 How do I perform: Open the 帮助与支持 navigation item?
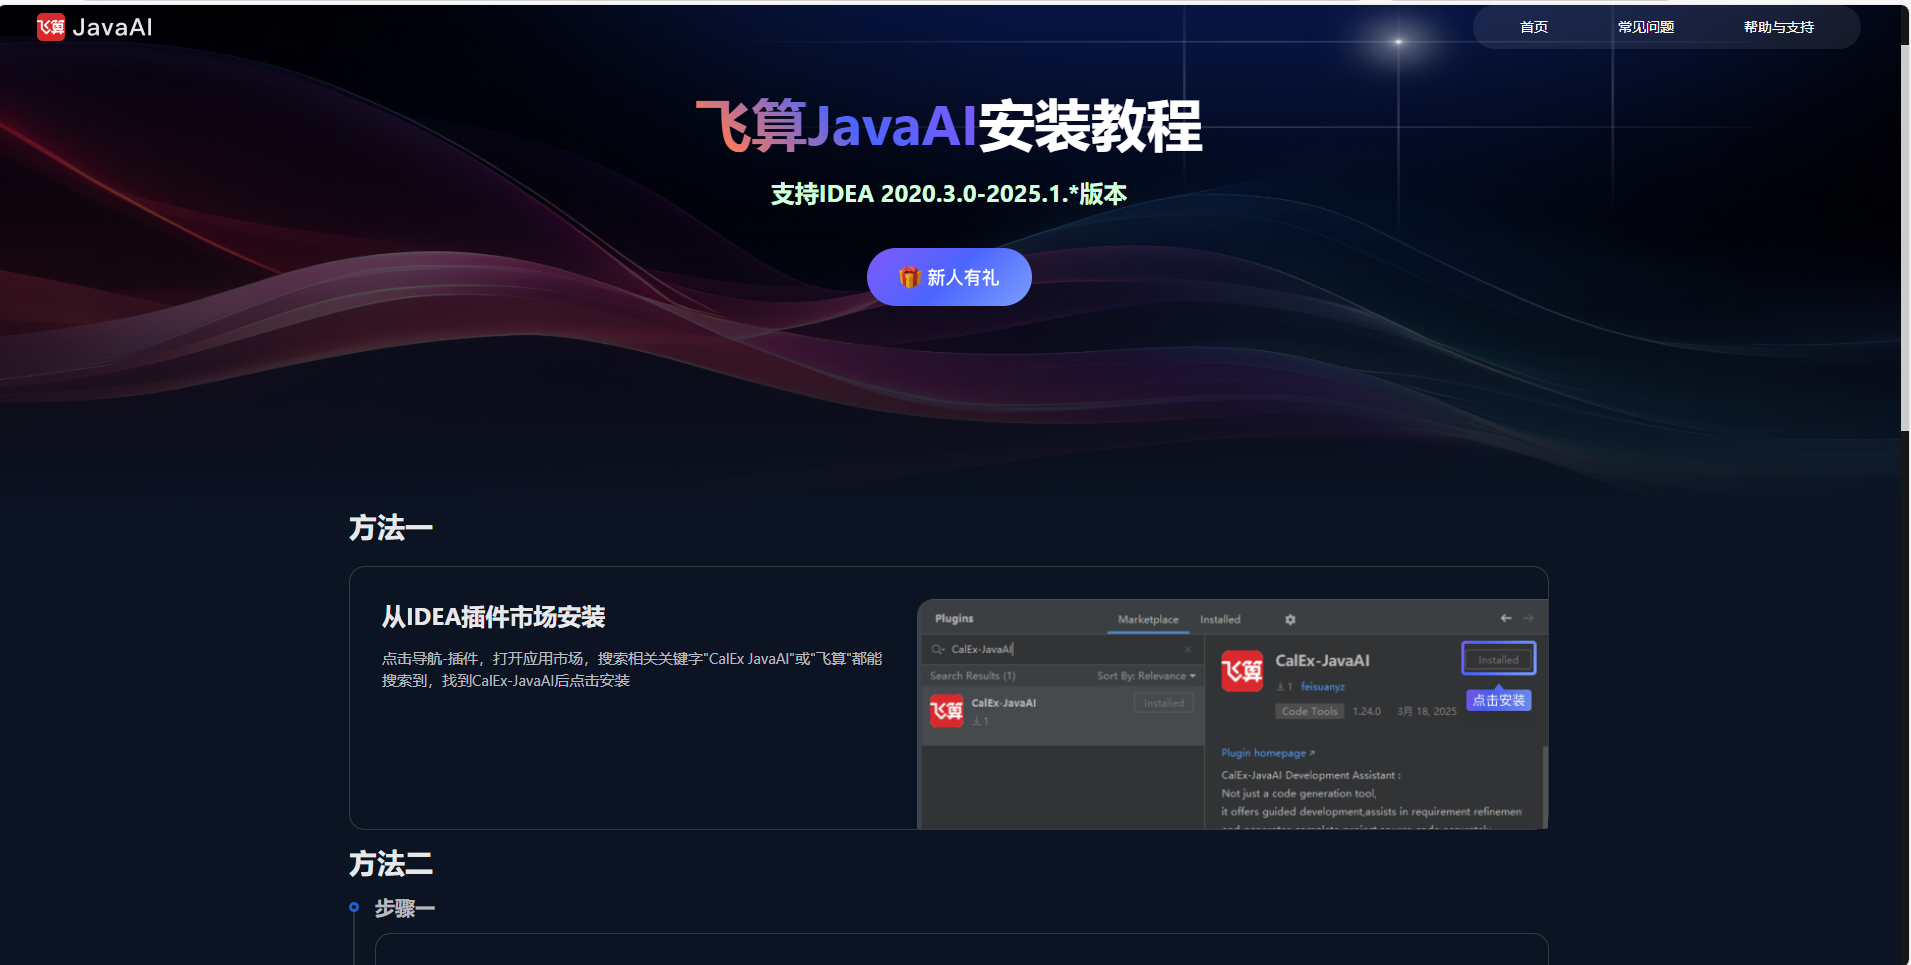[1778, 27]
